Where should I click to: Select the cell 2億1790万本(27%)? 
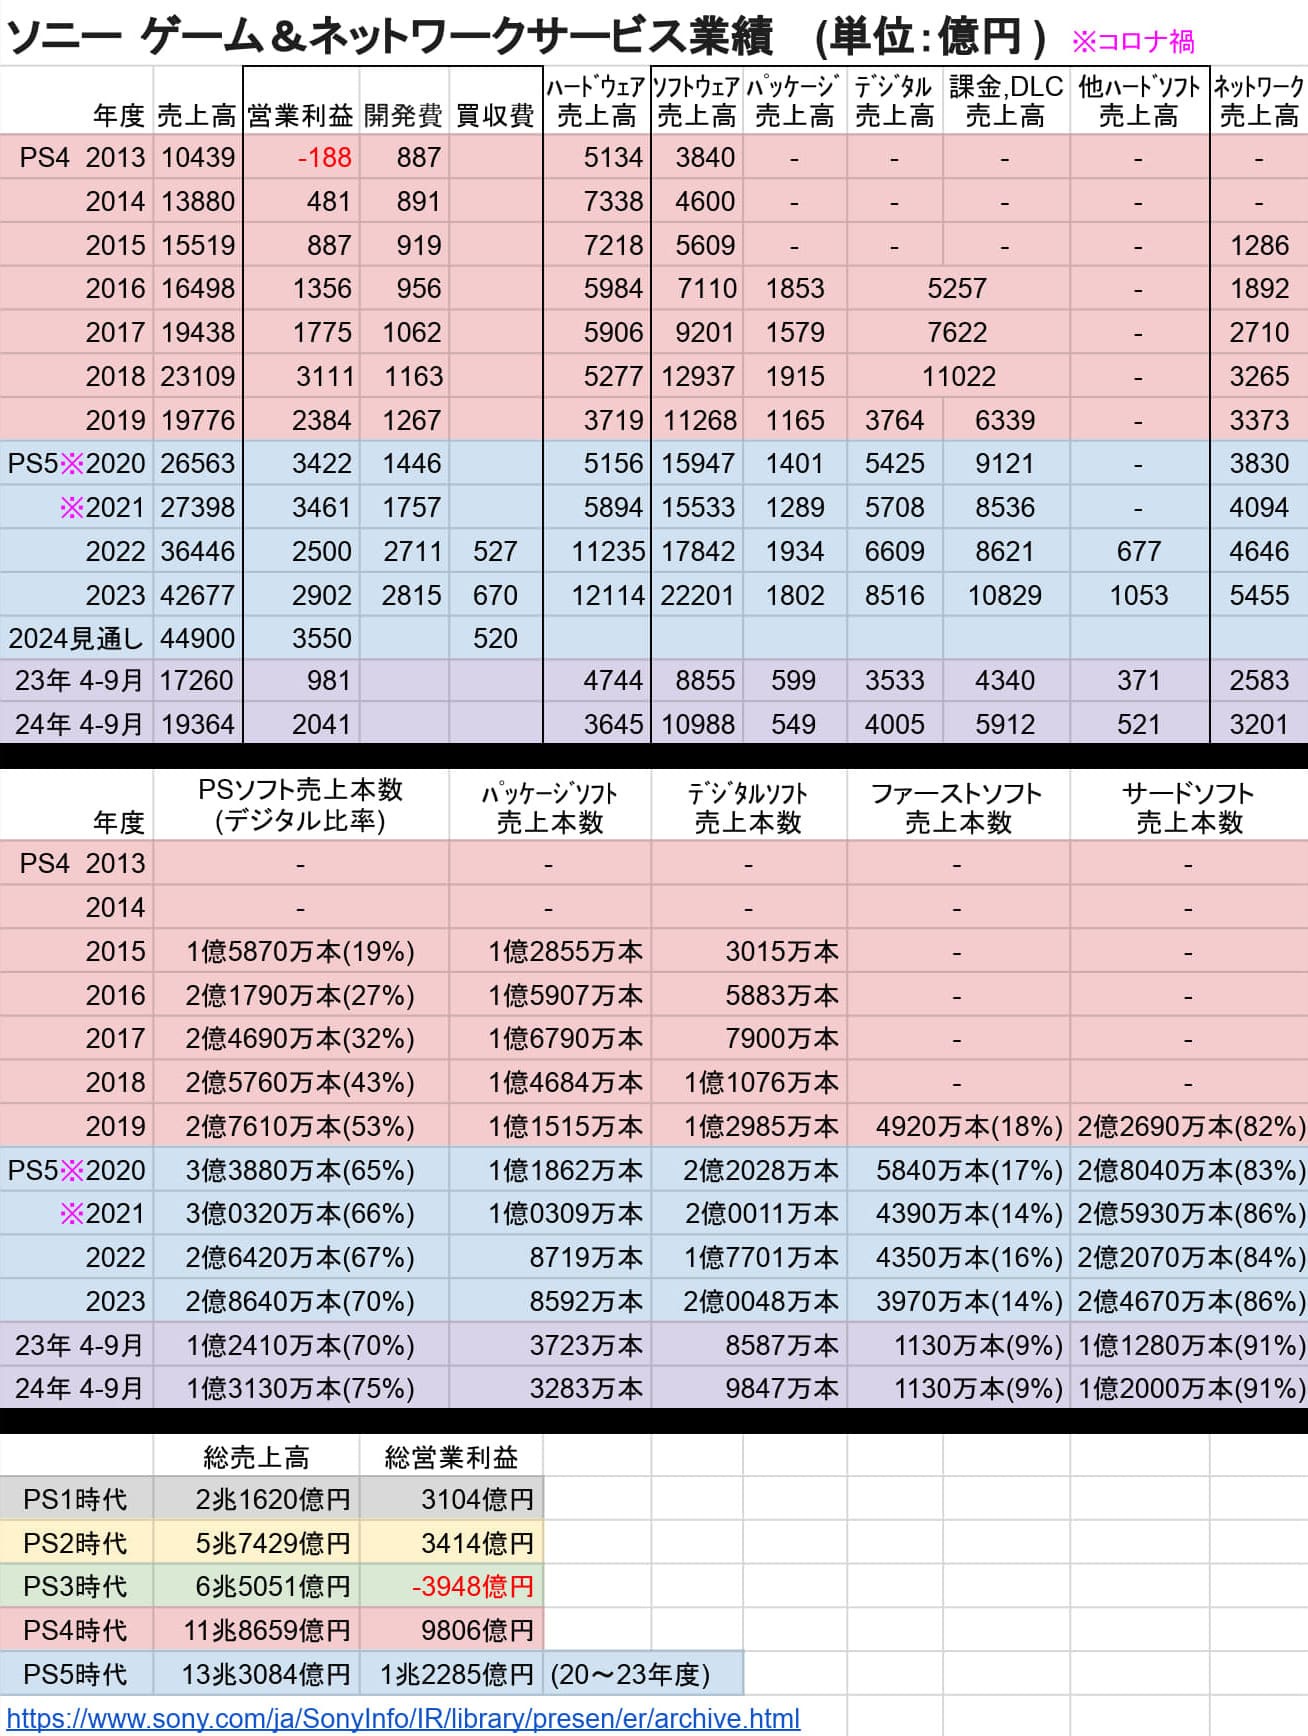point(300,996)
